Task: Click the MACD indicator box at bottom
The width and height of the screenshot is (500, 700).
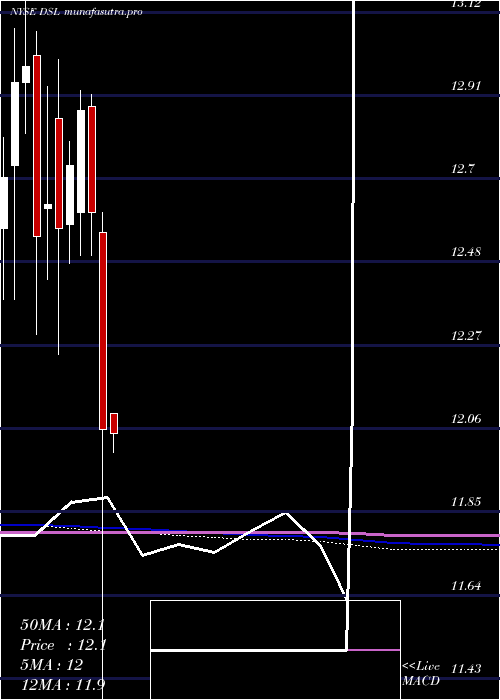Action: point(275,650)
